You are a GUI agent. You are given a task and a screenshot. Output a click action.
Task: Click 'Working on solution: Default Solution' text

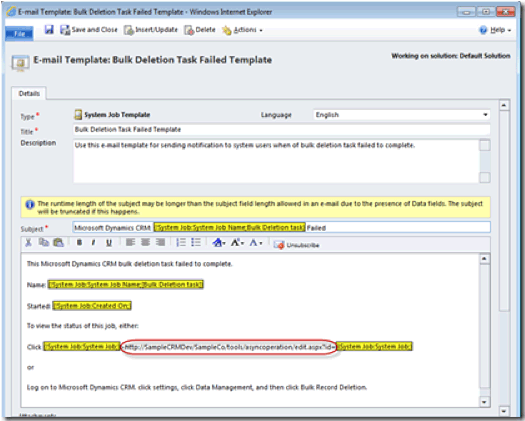coord(451,56)
